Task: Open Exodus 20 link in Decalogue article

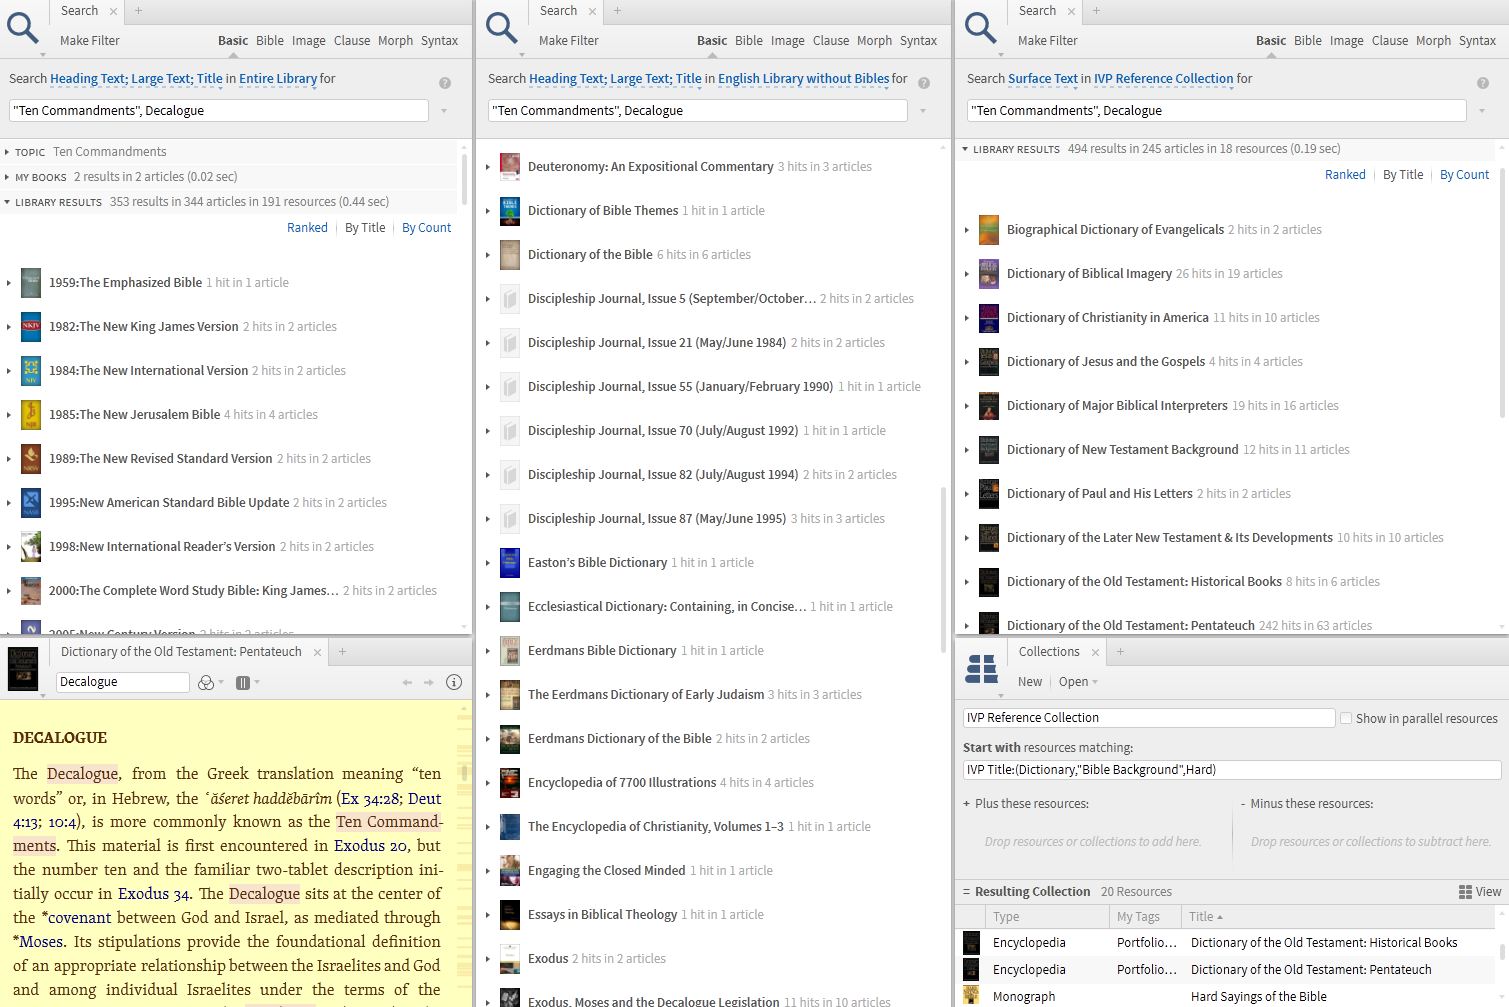Action: (x=371, y=846)
